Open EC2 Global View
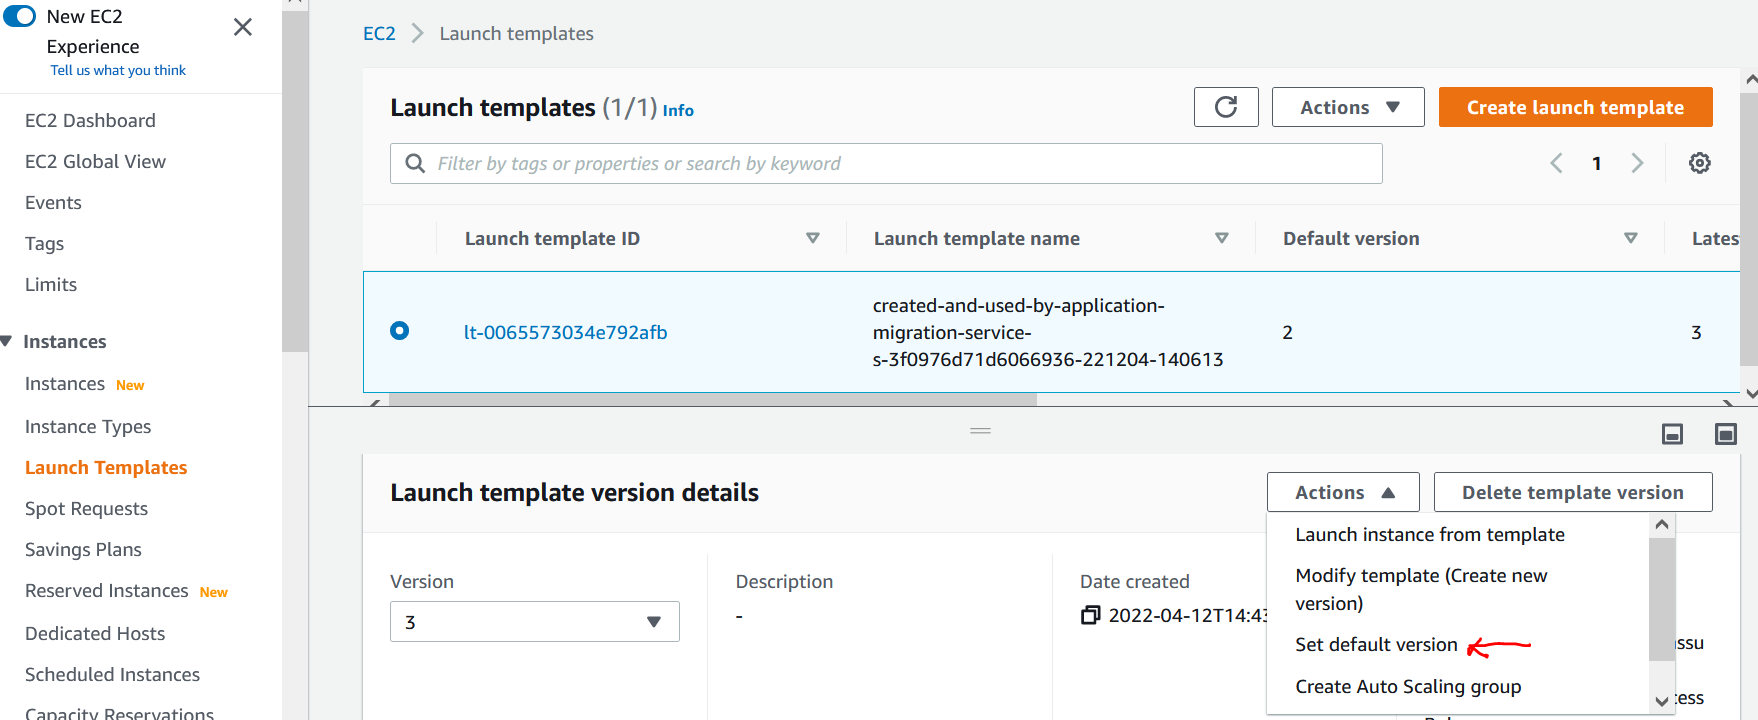The image size is (1758, 720). pos(95,161)
